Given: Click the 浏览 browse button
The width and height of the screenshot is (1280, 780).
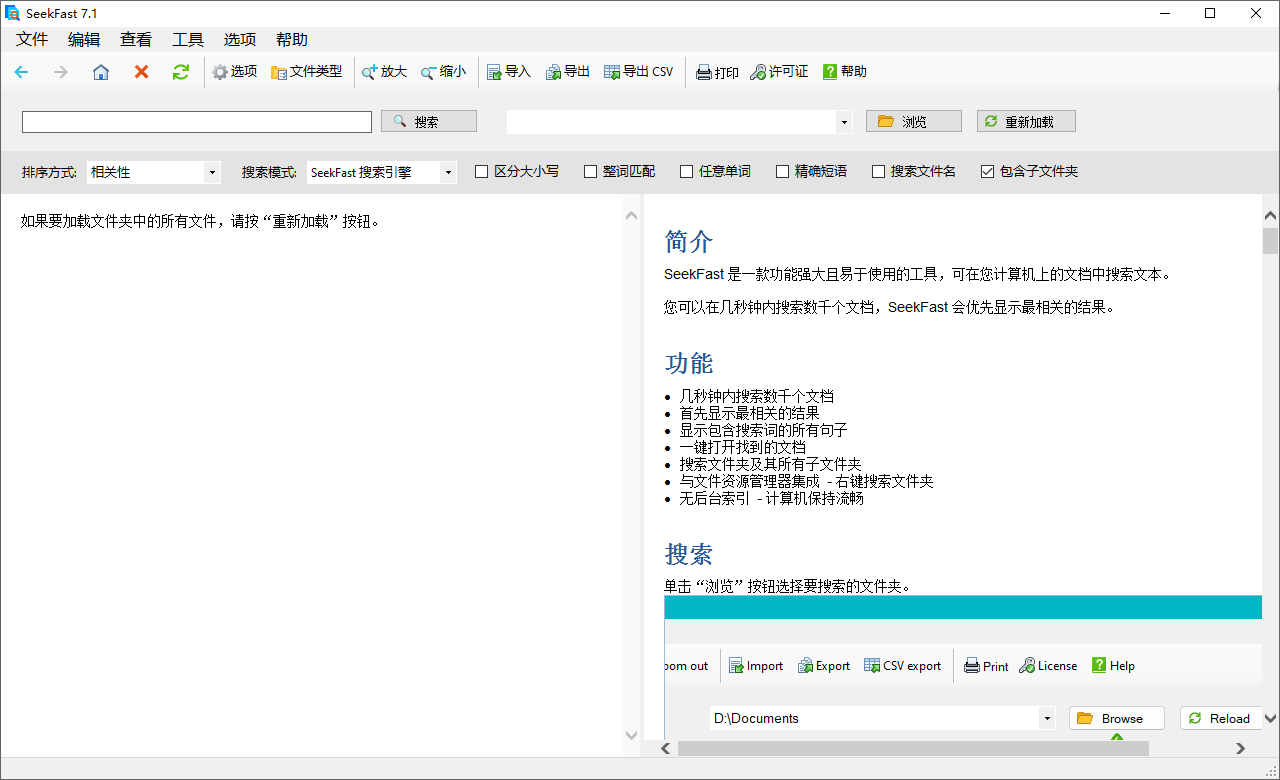Looking at the screenshot, I should point(914,121).
